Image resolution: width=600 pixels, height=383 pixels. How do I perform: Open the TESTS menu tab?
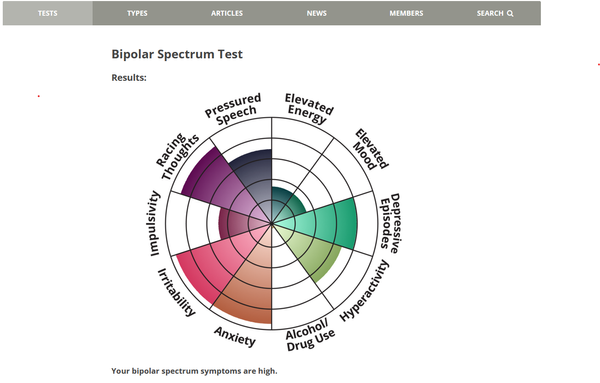tap(47, 13)
